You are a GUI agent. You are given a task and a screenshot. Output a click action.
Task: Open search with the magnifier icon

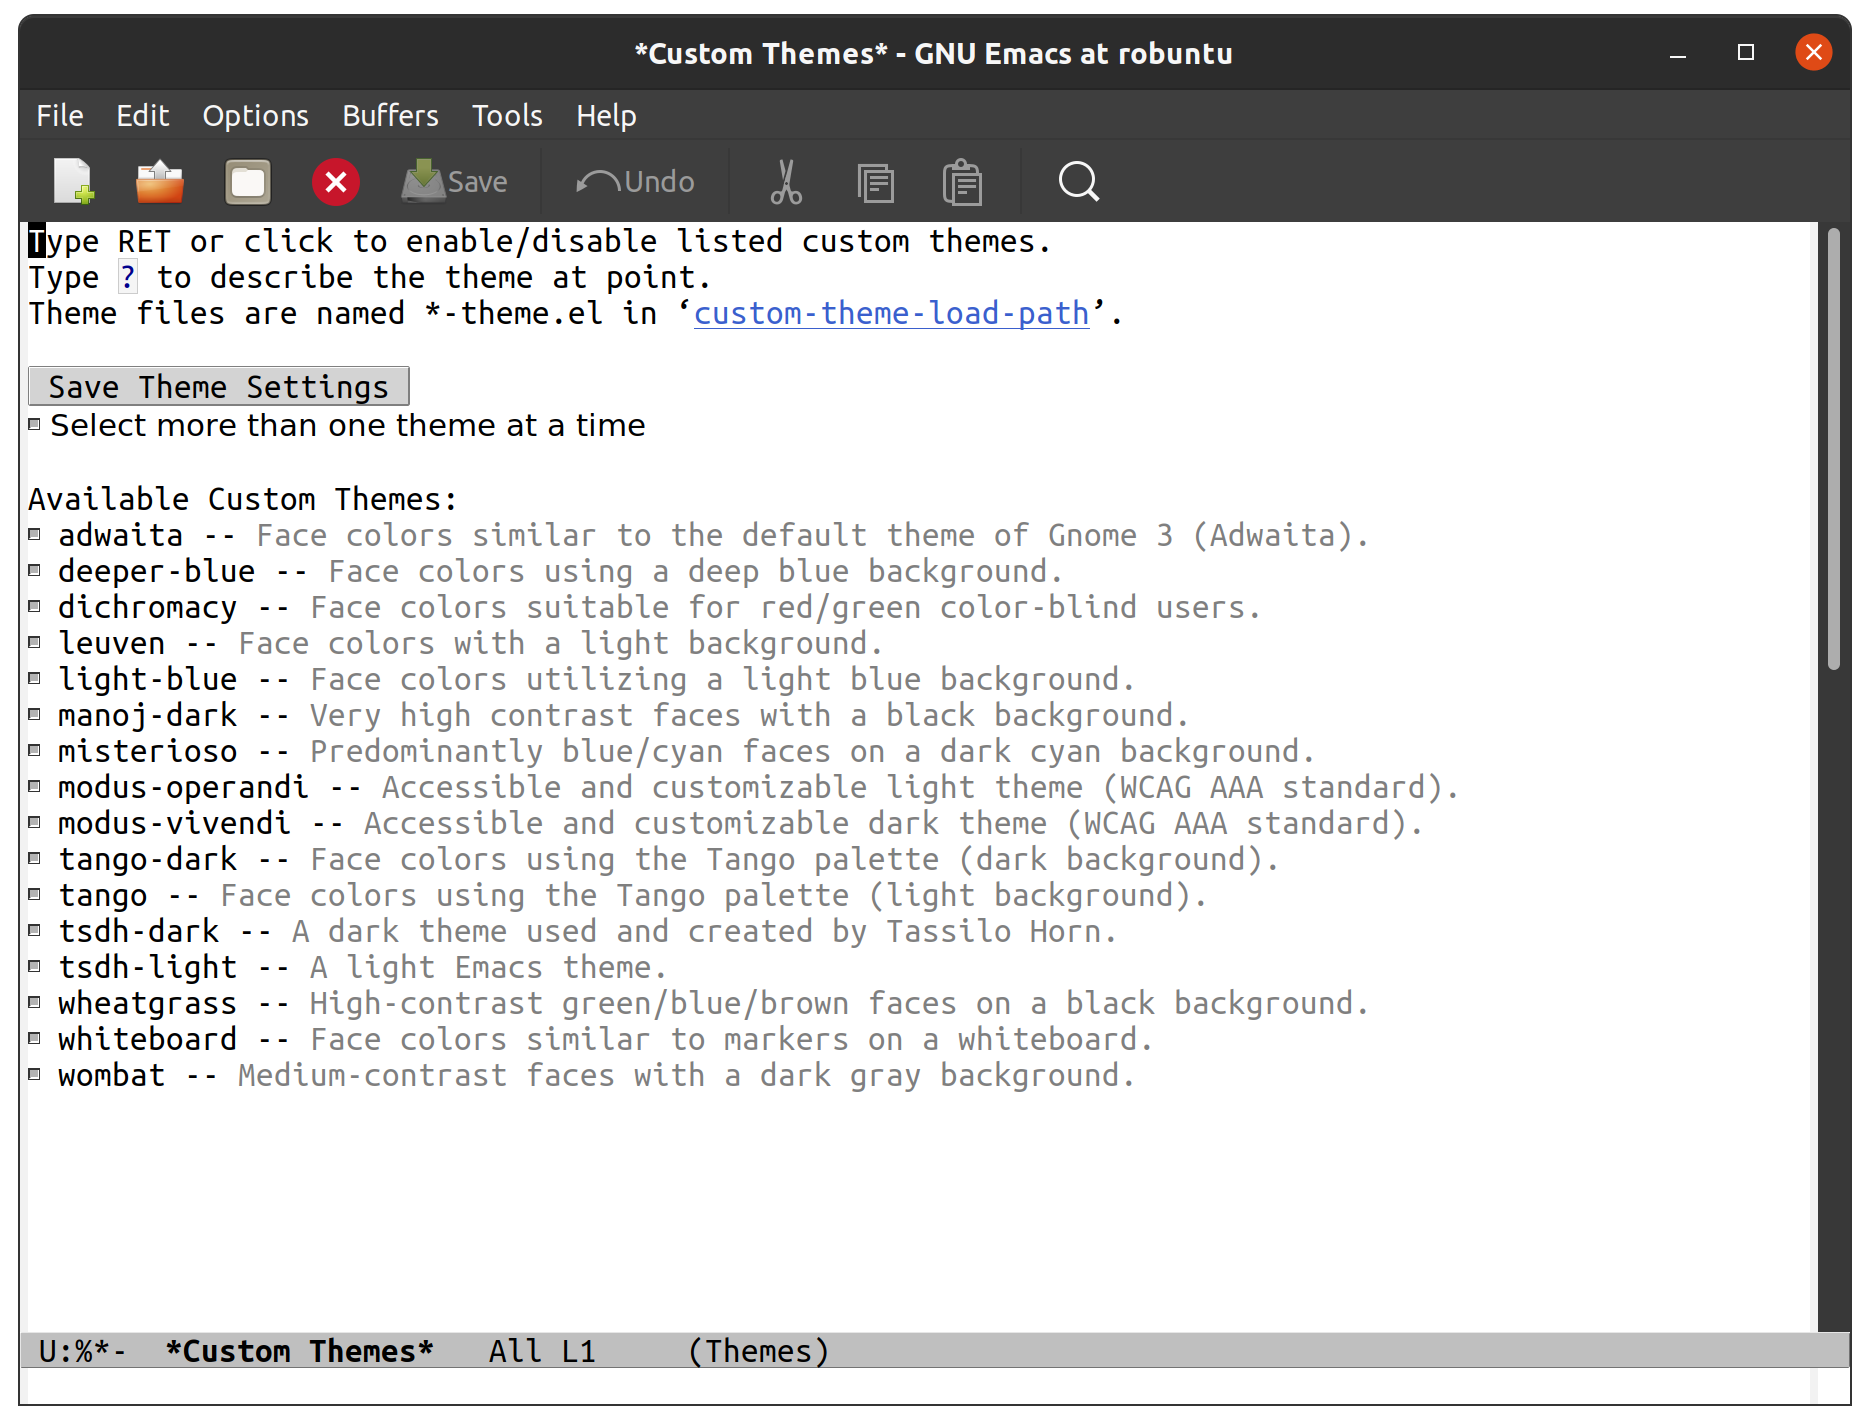click(x=1079, y=182)
